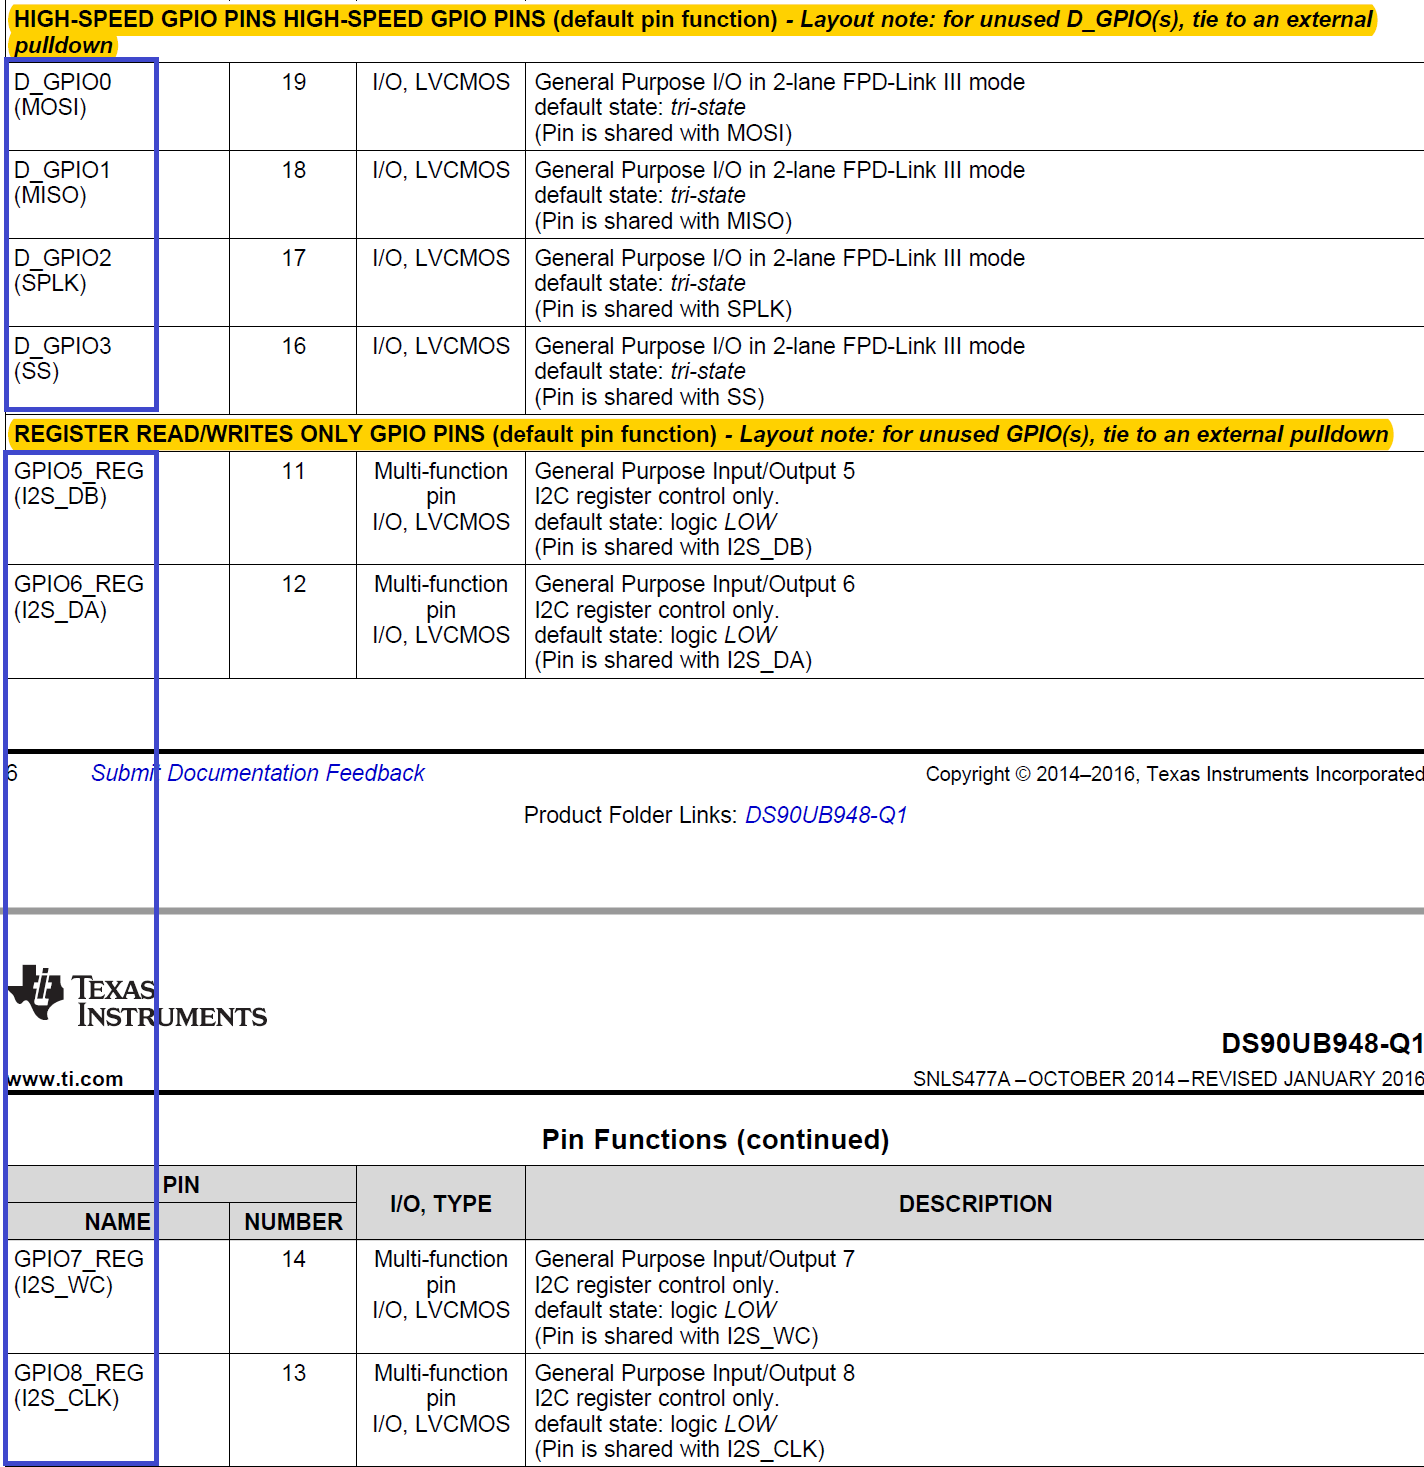Follow the DS90UB948-Q1 product folder link

(826, 815)
